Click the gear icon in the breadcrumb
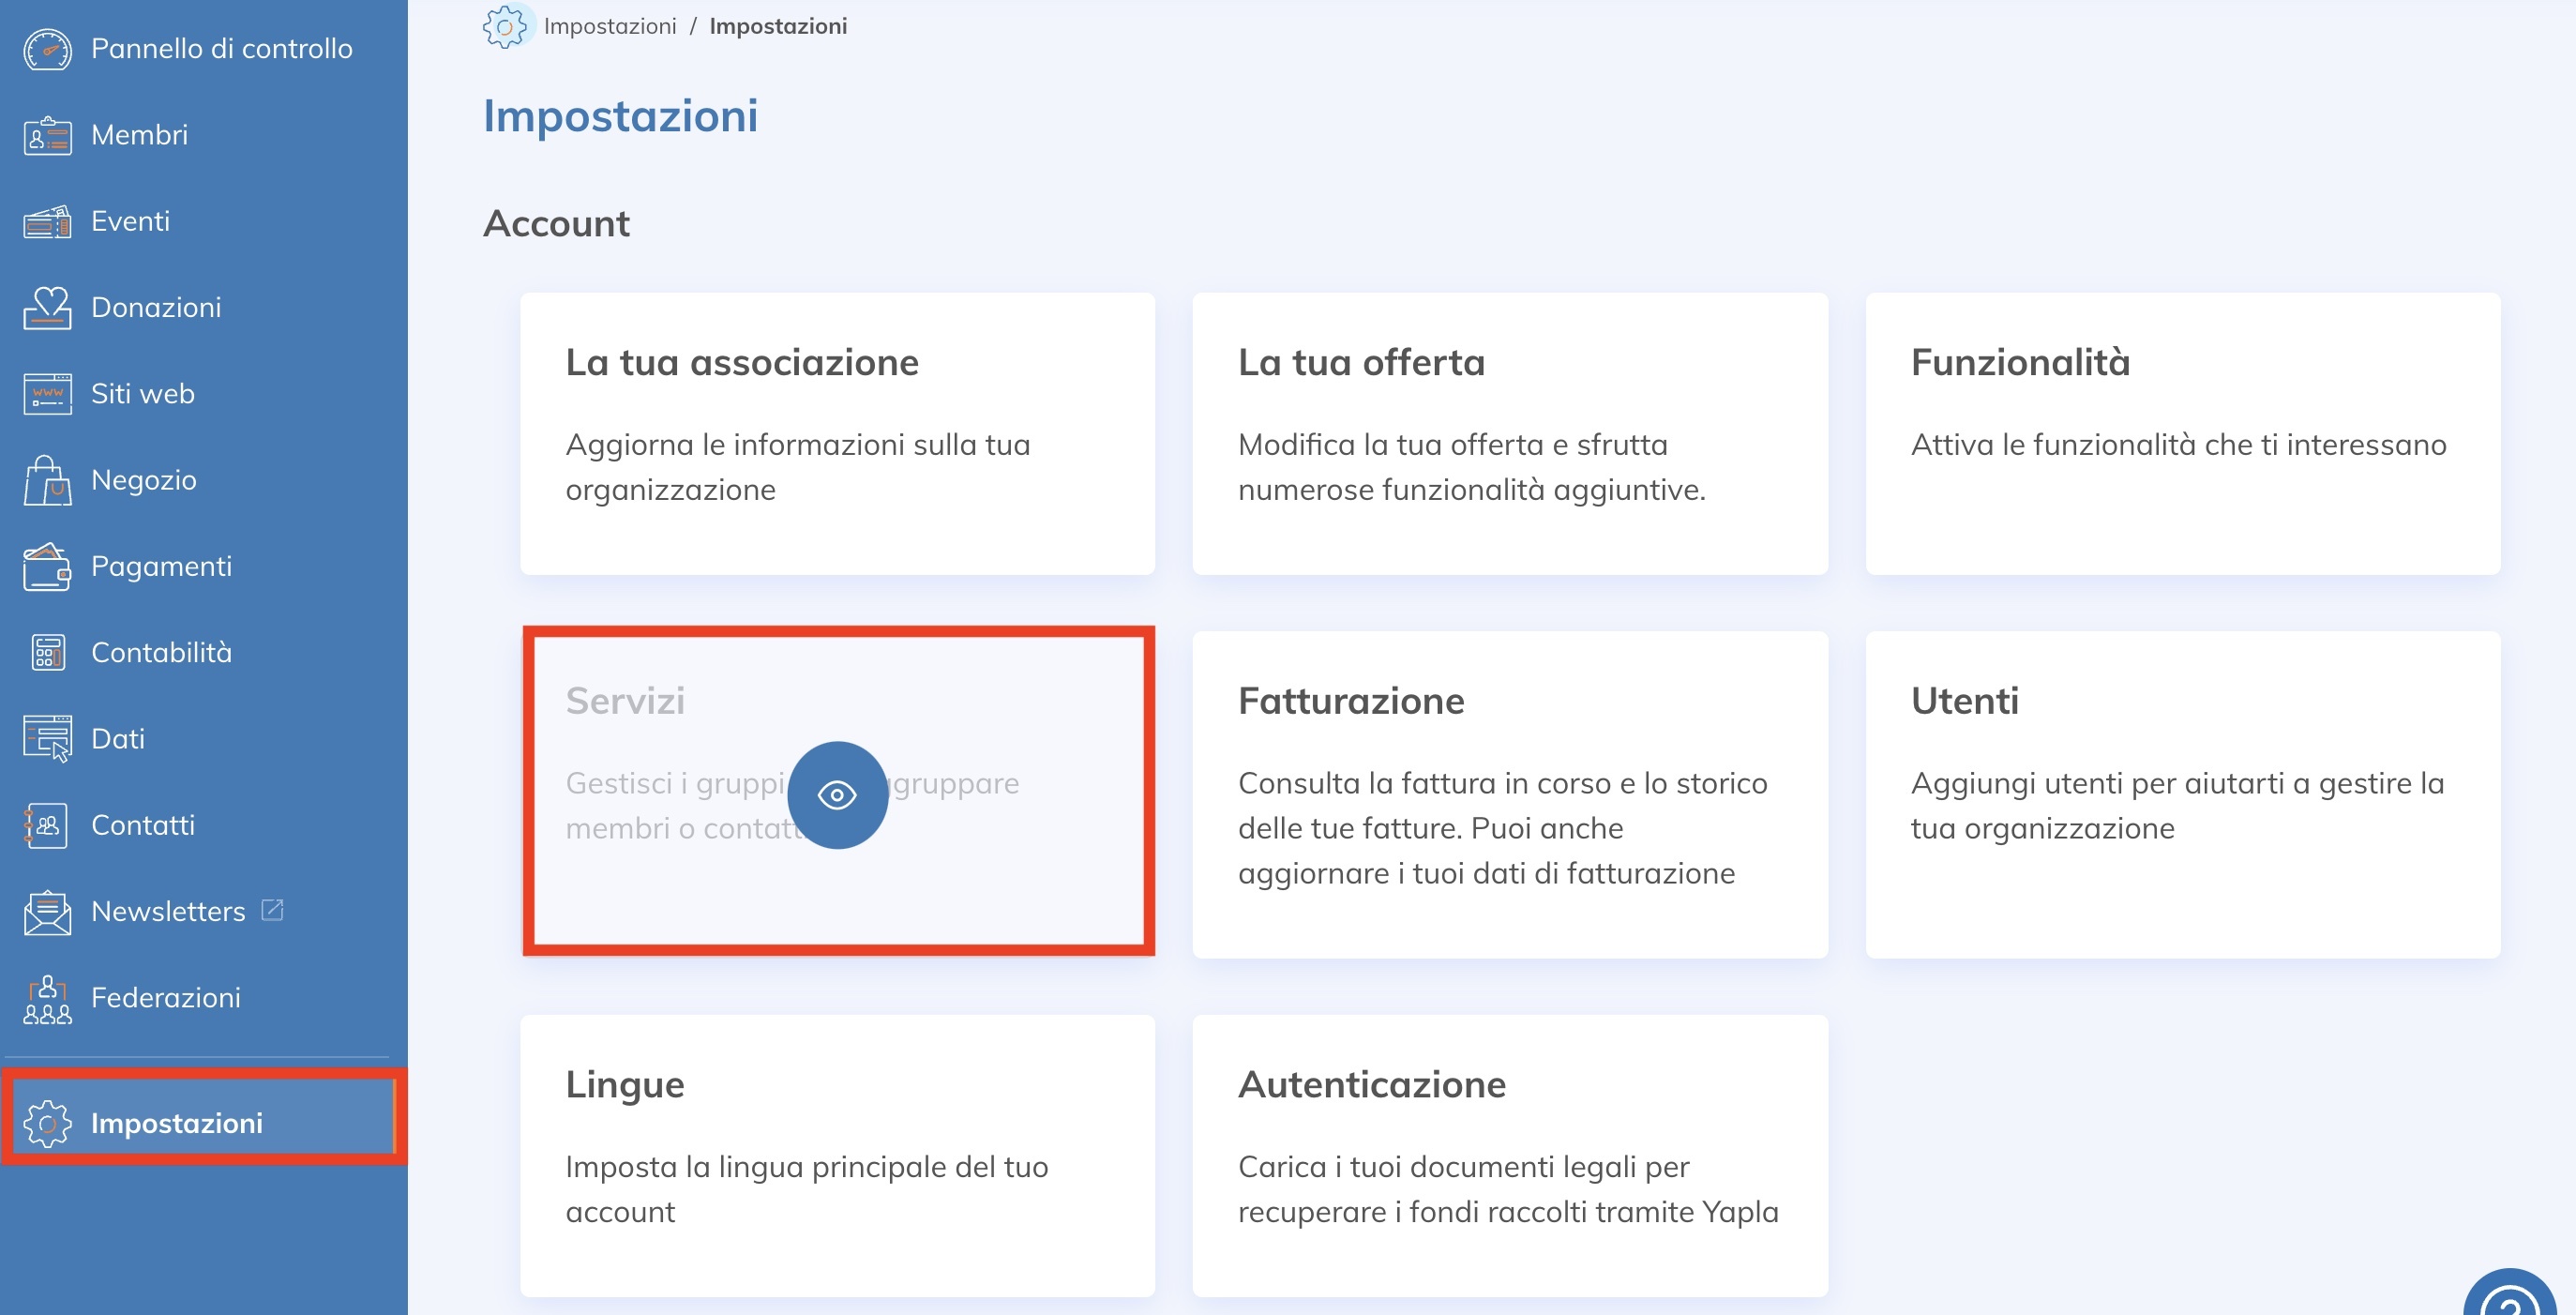This screenshot has height=1315, width=2576. [x=506, y=26]
